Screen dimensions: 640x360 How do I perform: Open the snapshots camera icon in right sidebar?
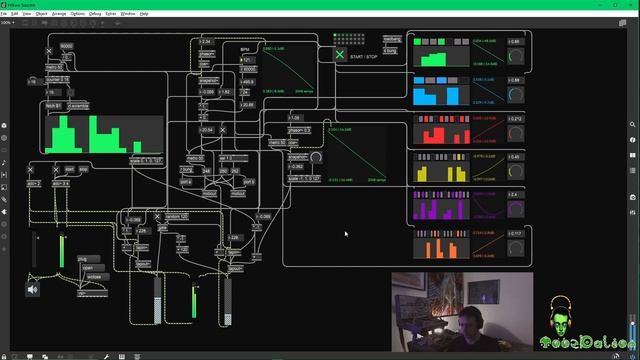point(632,197)
